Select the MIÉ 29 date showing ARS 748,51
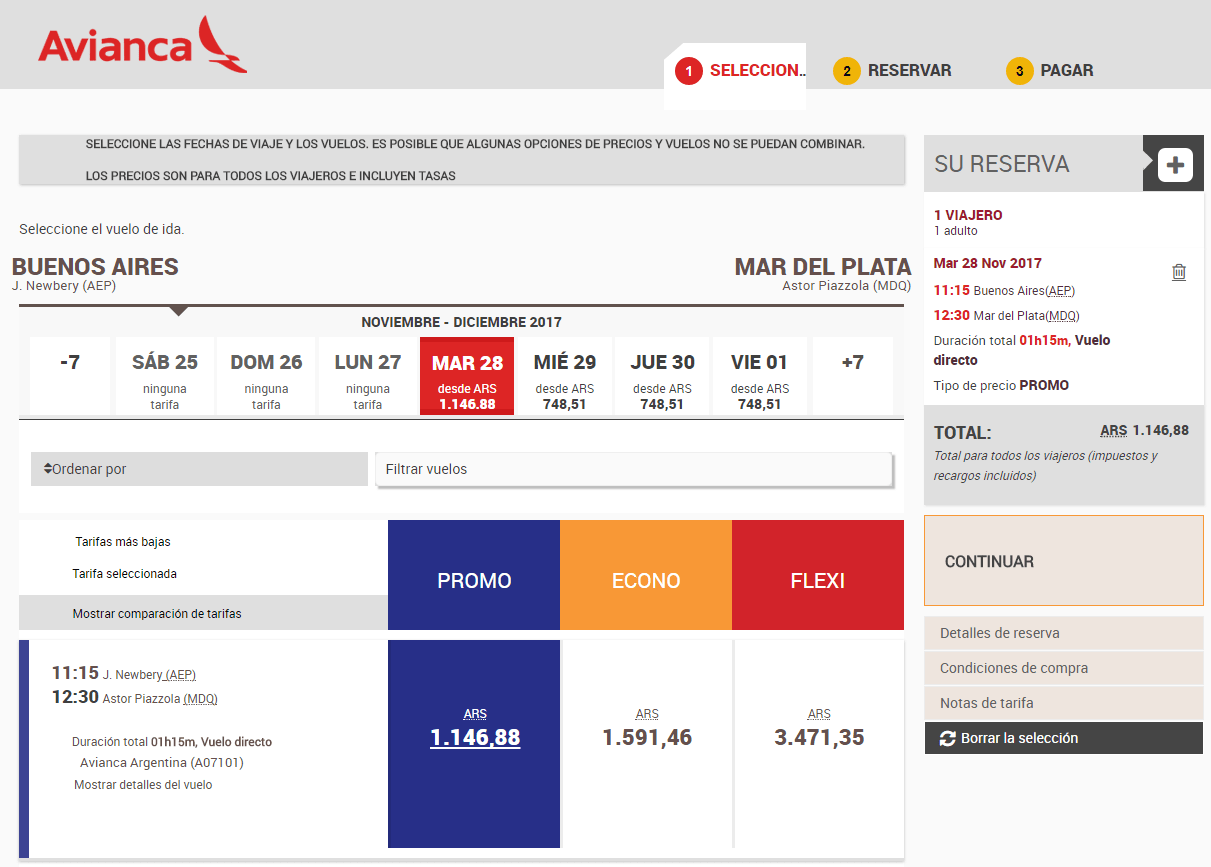The height and width of the screenshot is (867, 1211). (x=565, y=375)
